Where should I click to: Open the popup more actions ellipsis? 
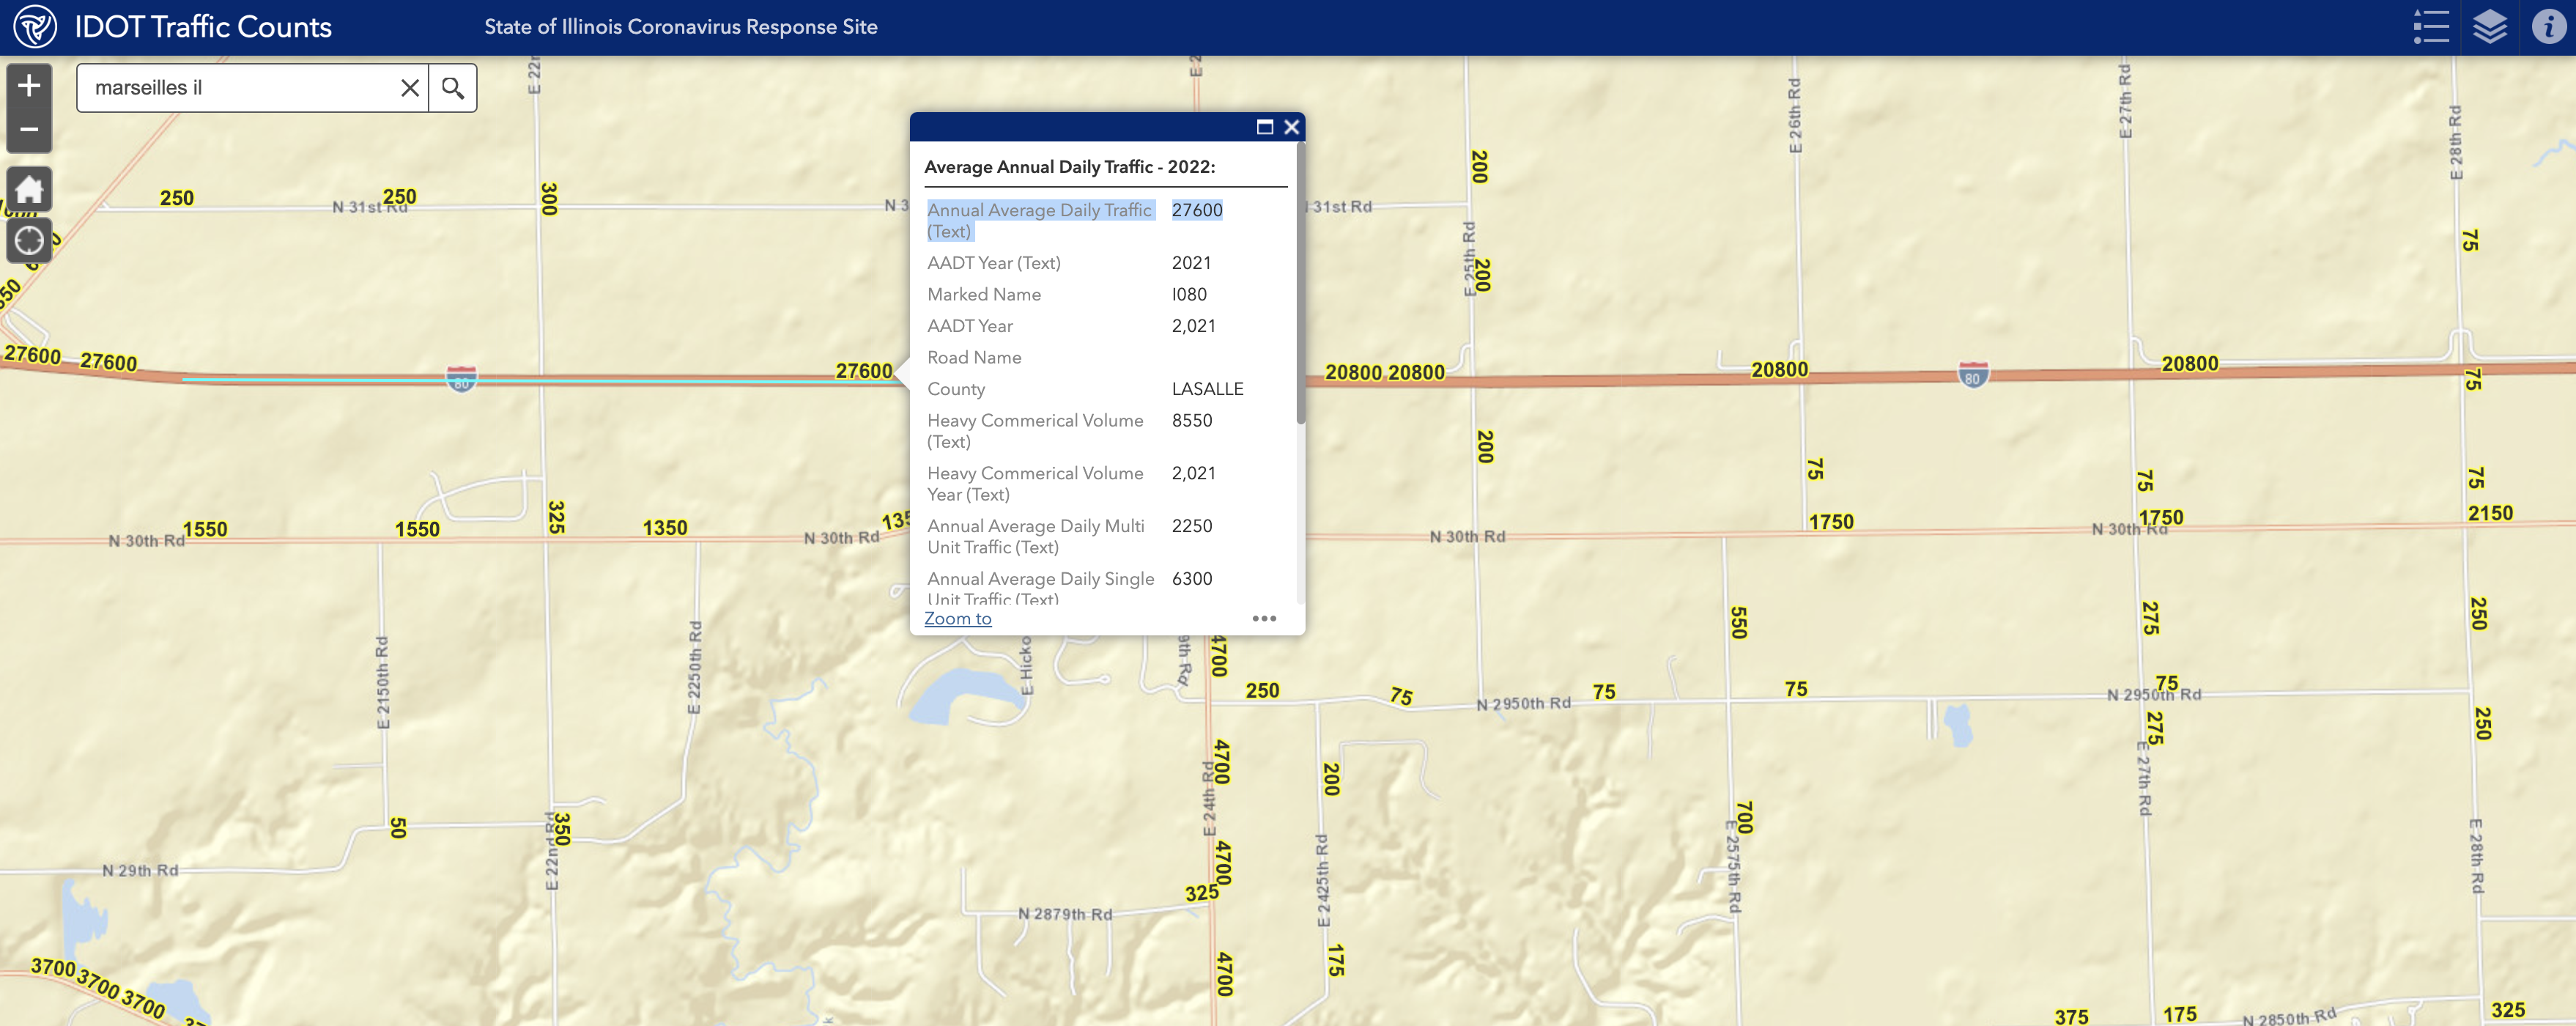click(1264, 619)
